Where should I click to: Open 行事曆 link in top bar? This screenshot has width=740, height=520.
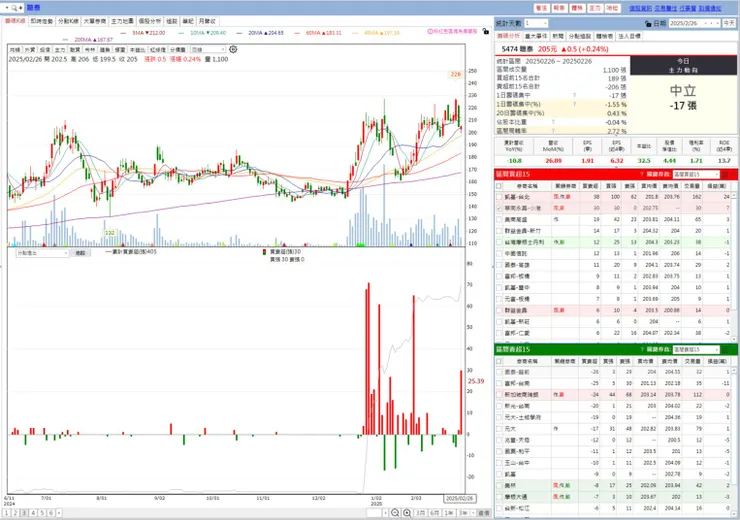tap(688, 8)
